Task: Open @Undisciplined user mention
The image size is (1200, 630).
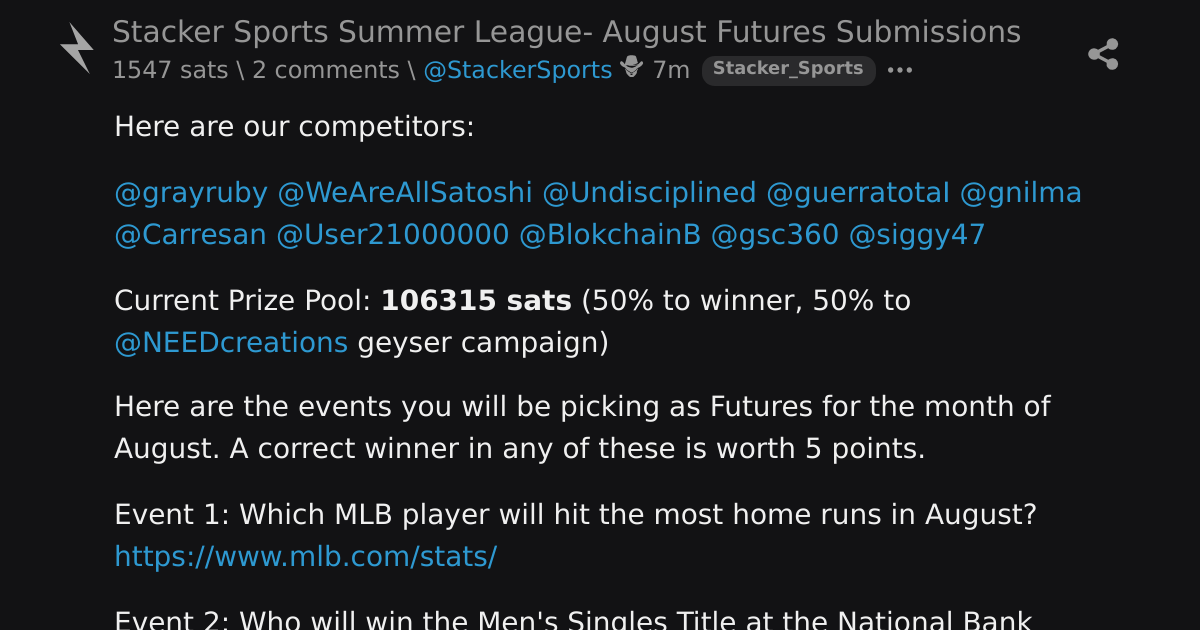Action: 649,193
